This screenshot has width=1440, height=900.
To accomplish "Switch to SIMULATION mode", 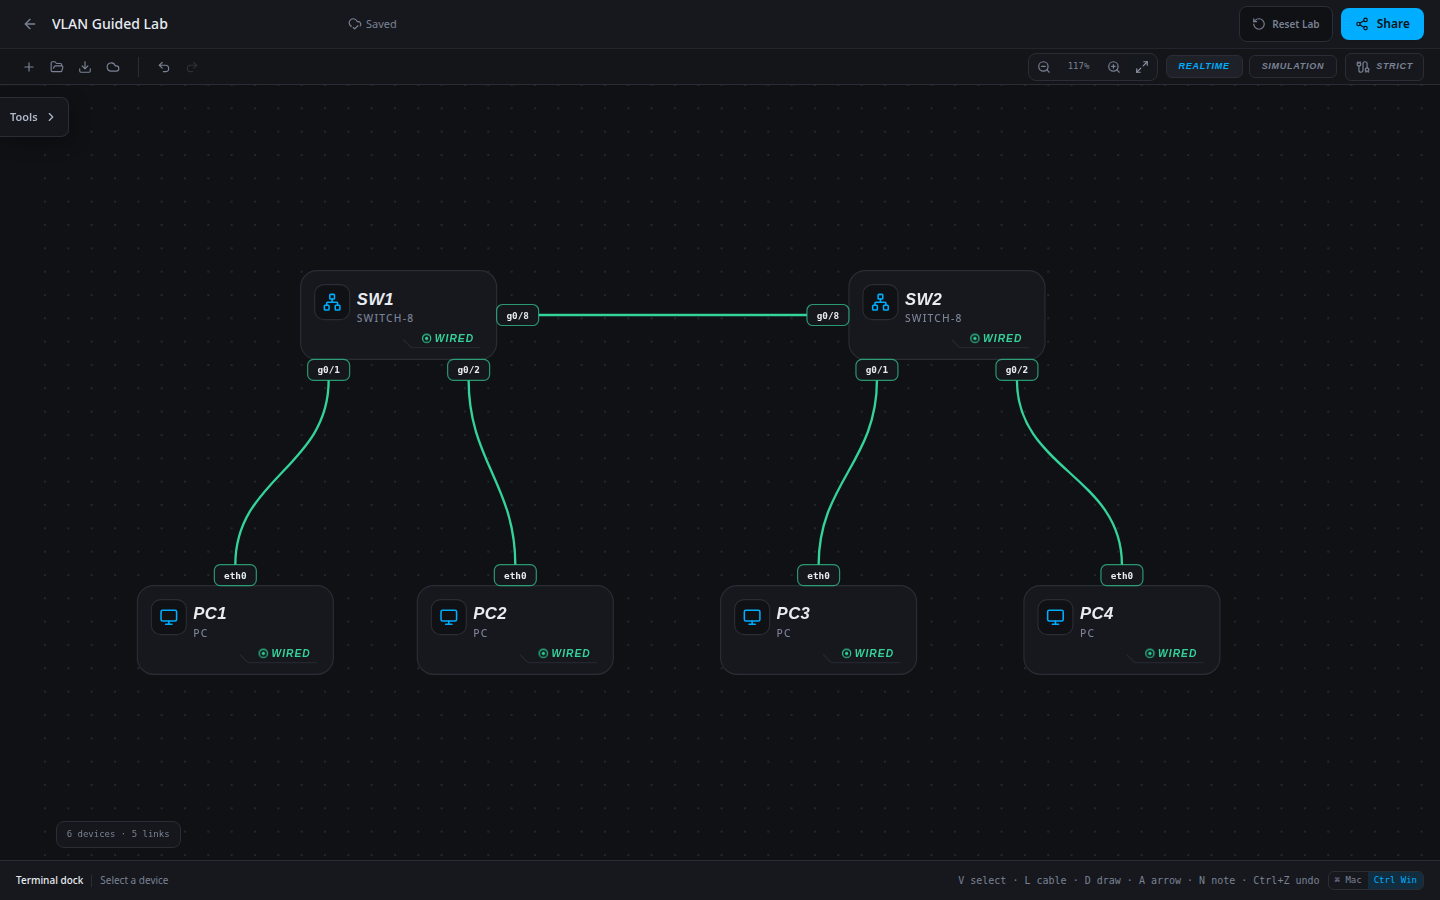I will (x=1293, y=67).
